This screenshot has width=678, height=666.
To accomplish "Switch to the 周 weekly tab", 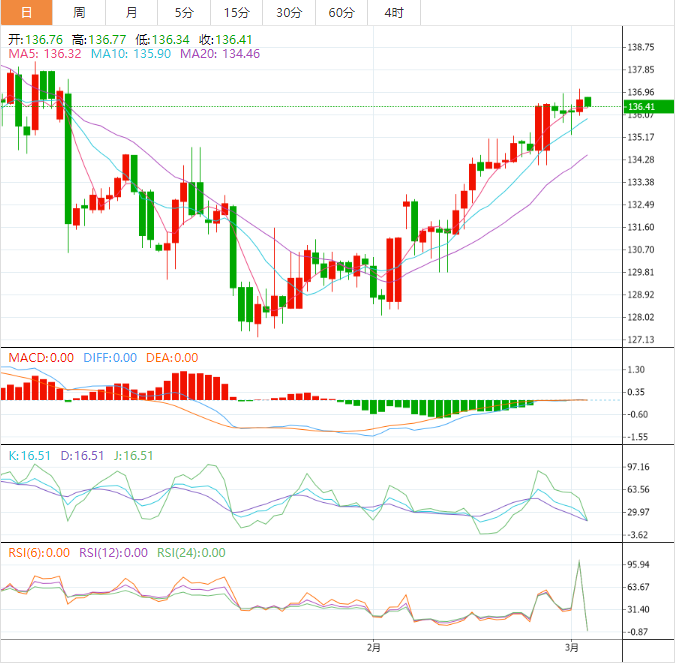I will [79, 13].
